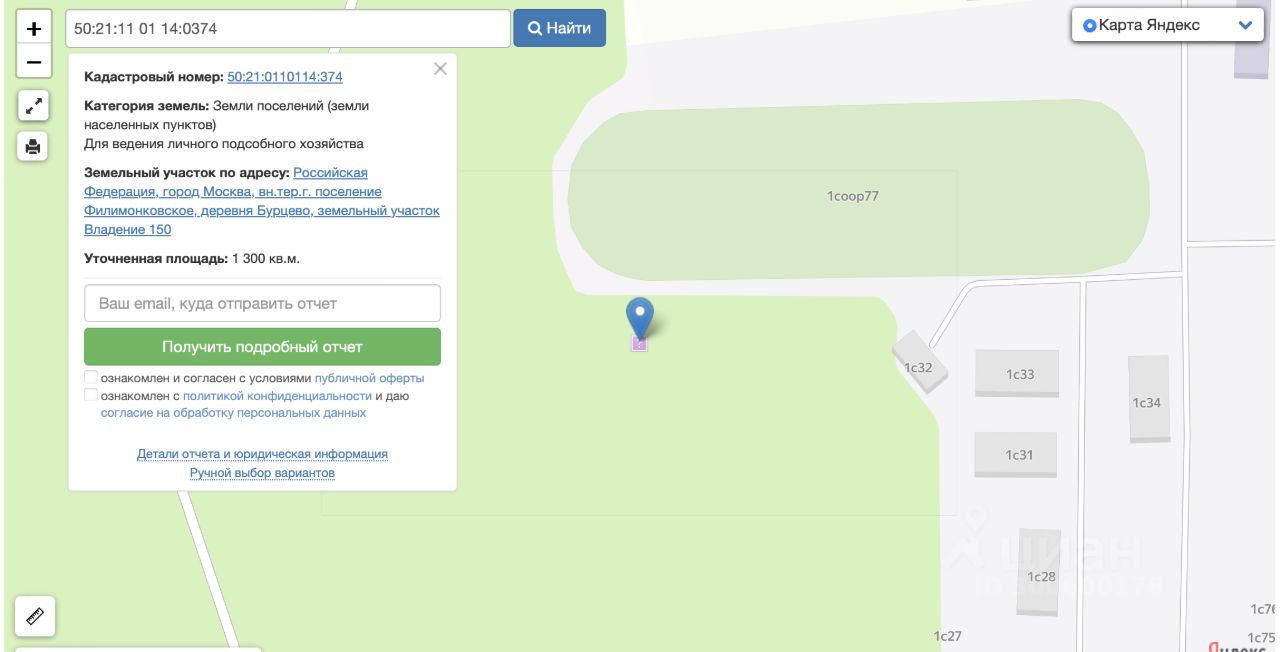Close the cadastral info popup
This screenshot has height=652, width=1280.
440,69
